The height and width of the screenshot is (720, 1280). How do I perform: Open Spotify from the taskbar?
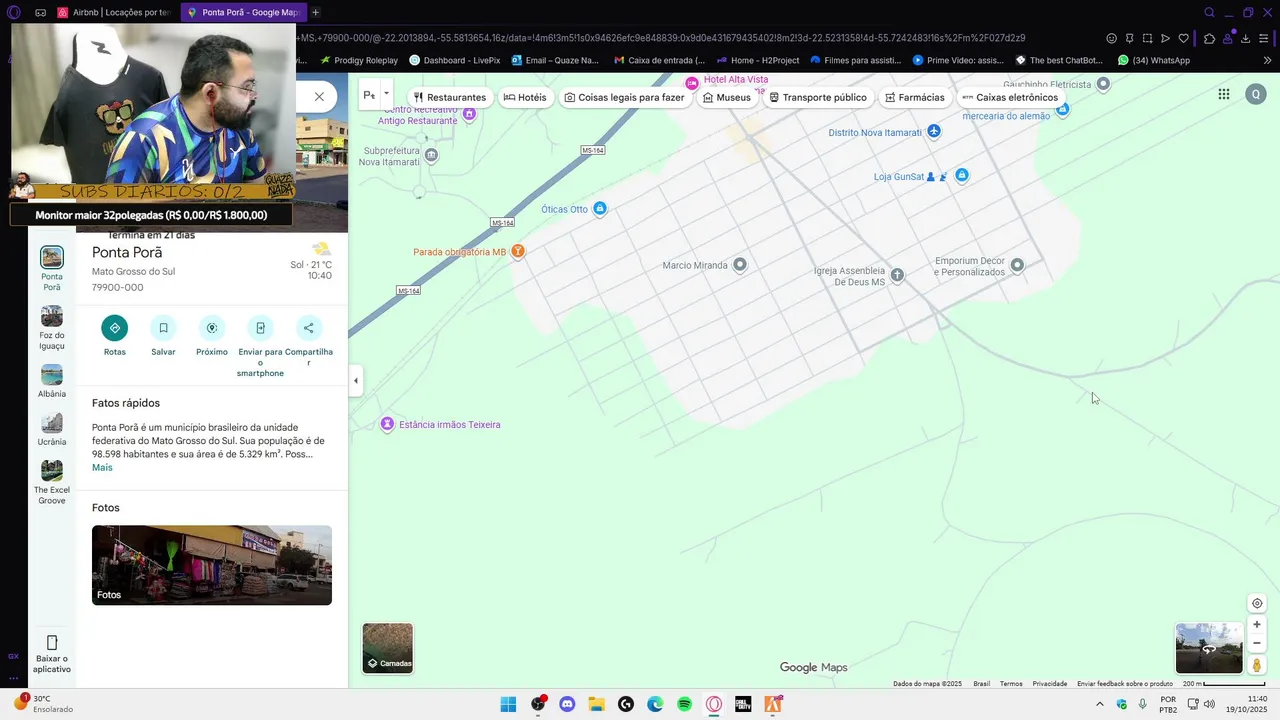coord(684,704)
